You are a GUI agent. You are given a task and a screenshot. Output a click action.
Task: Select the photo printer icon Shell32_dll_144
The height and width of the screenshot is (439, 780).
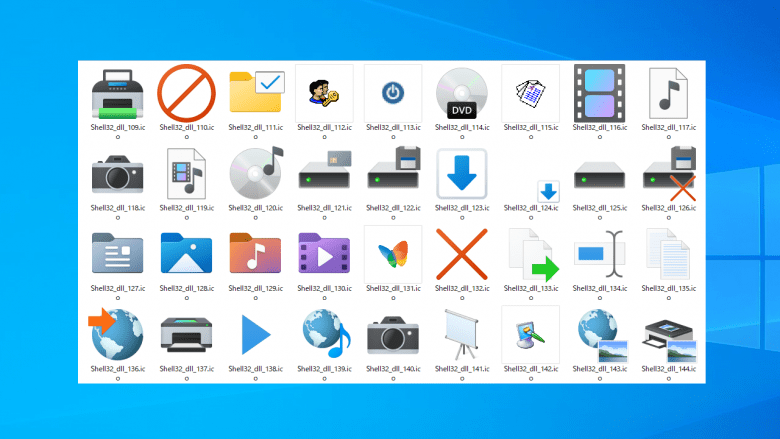(x=670, y=341)
